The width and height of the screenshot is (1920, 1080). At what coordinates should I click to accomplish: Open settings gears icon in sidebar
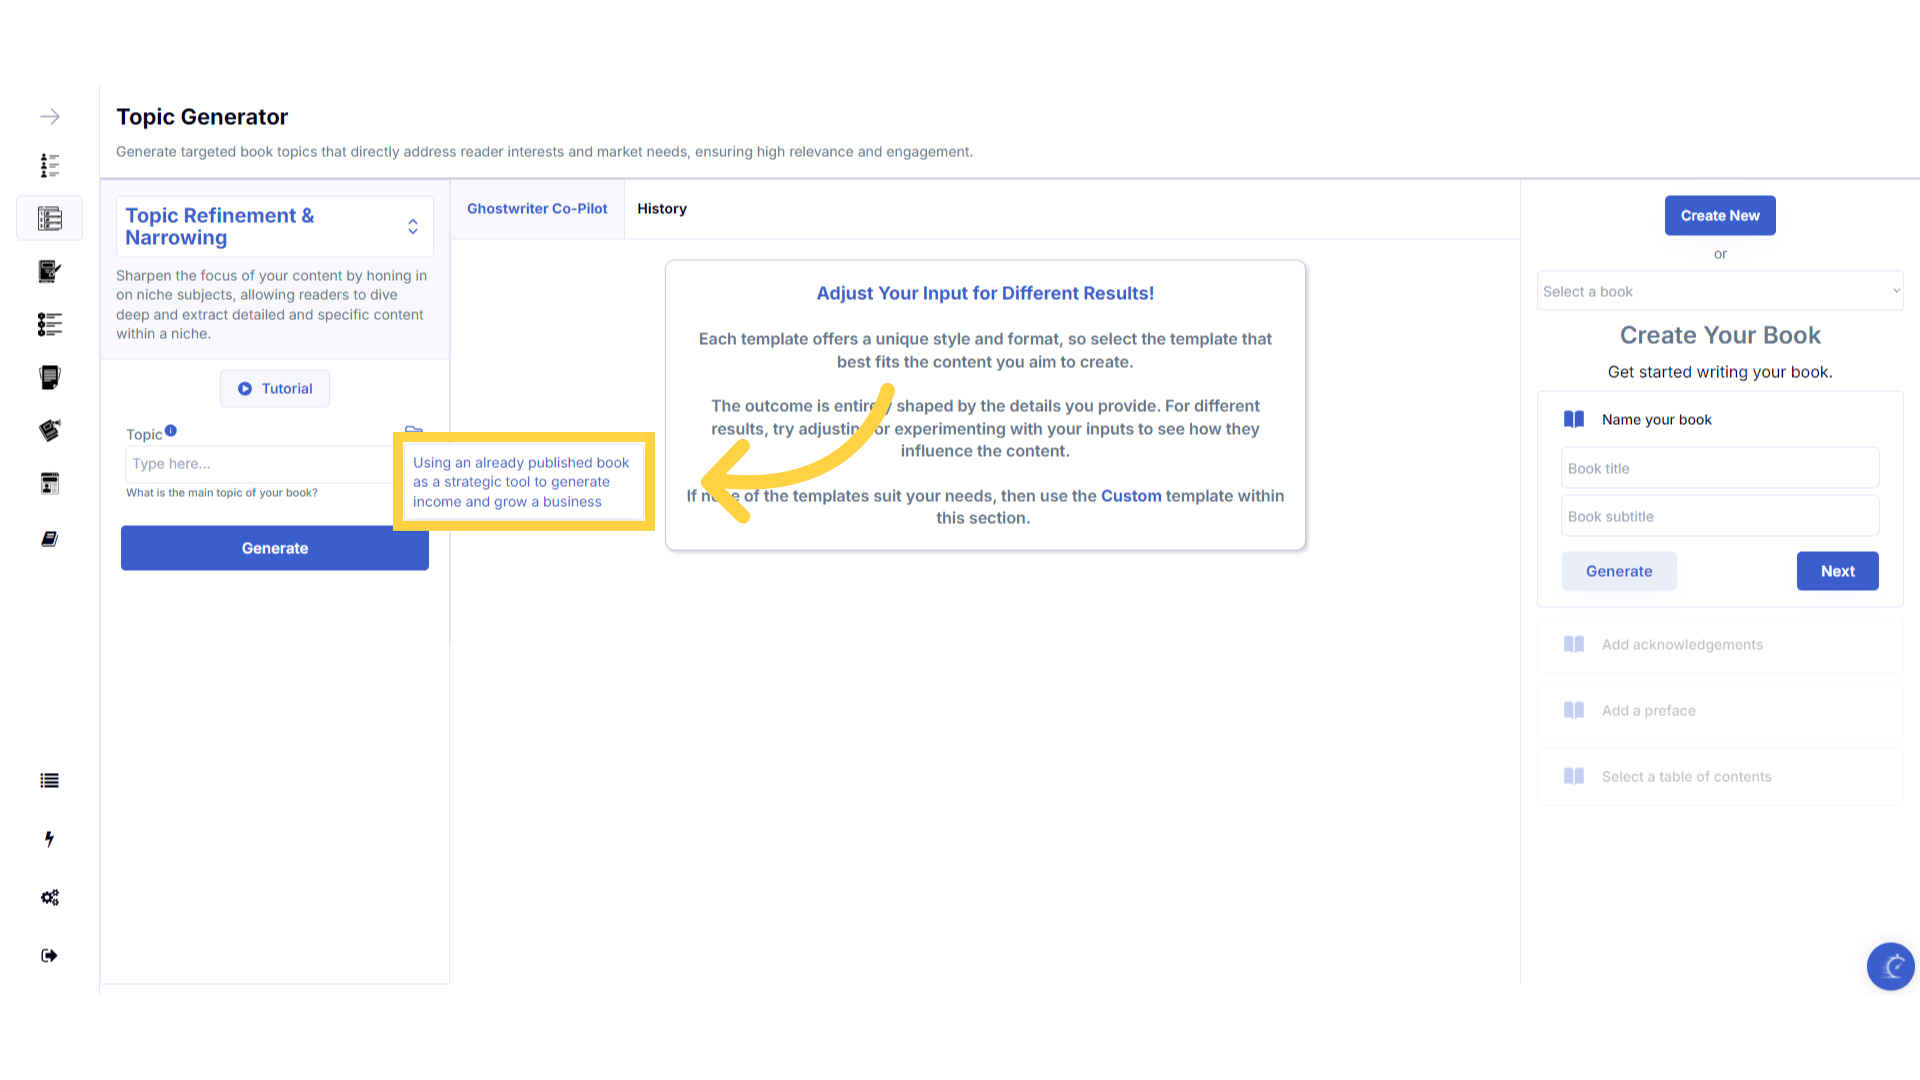[50, 897]
